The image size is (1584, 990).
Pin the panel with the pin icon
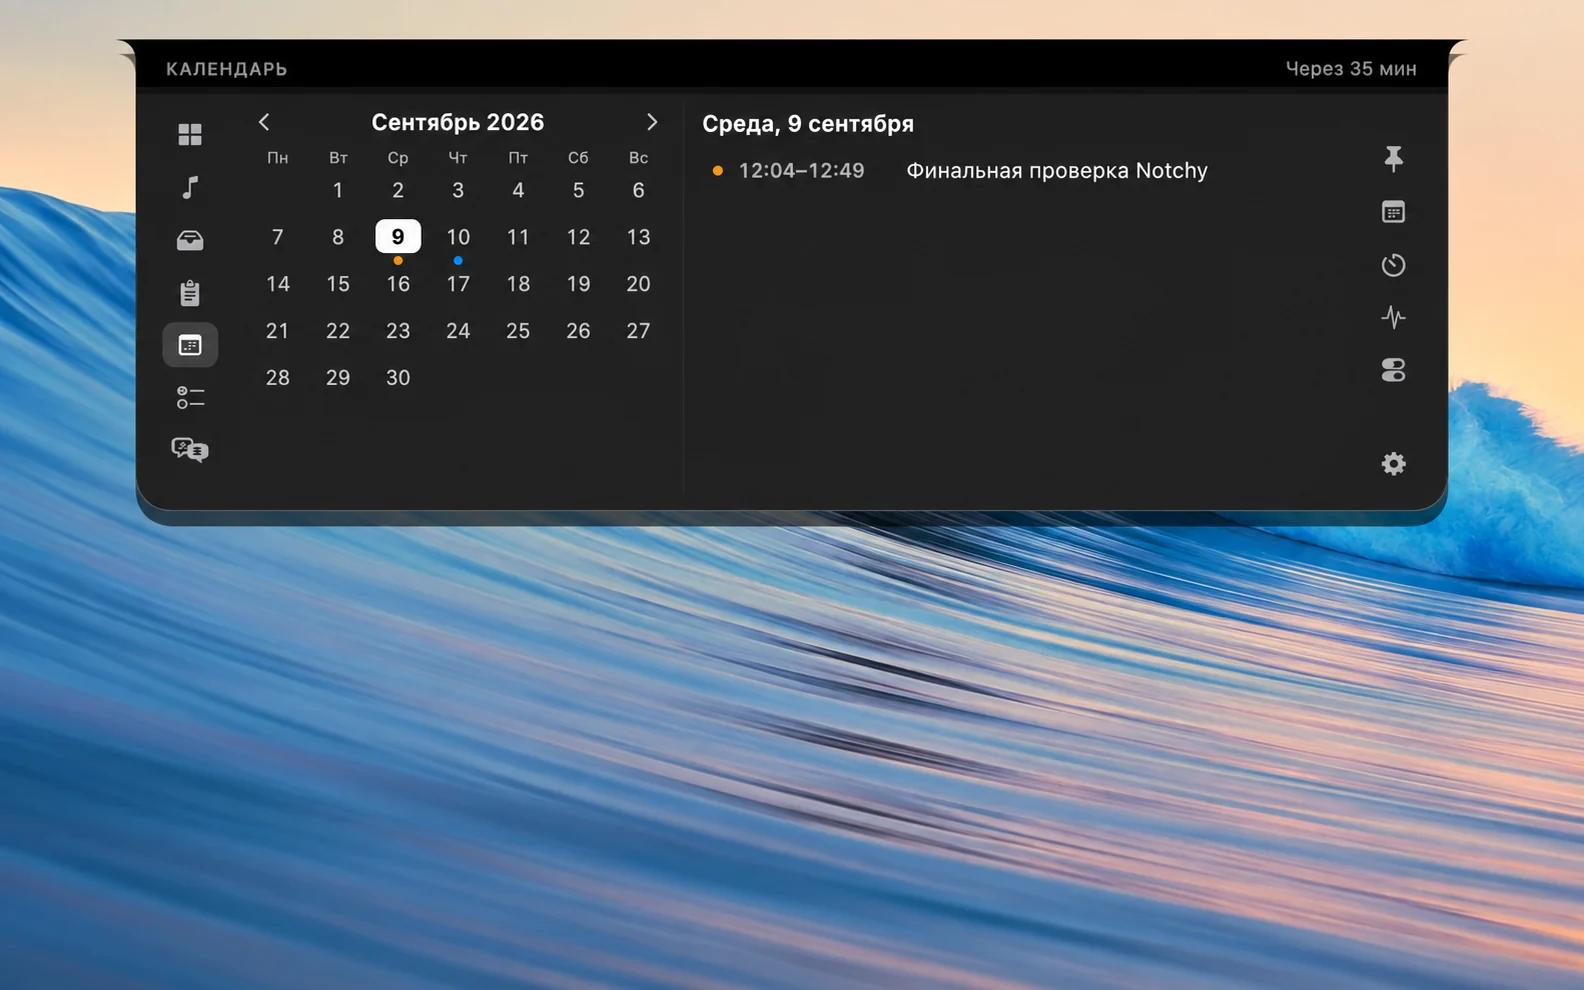(x=1393, y=158)
